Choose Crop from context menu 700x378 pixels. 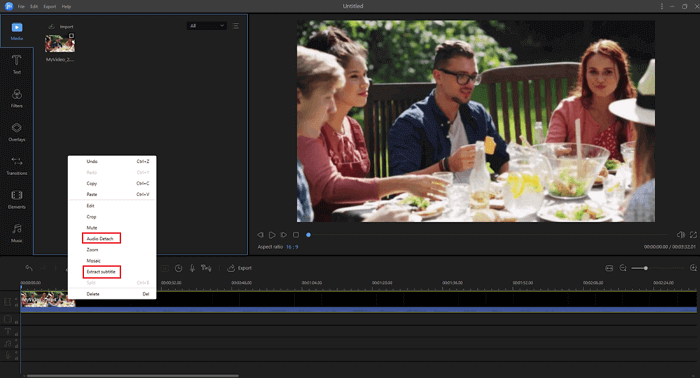click(x=112, y=216)
